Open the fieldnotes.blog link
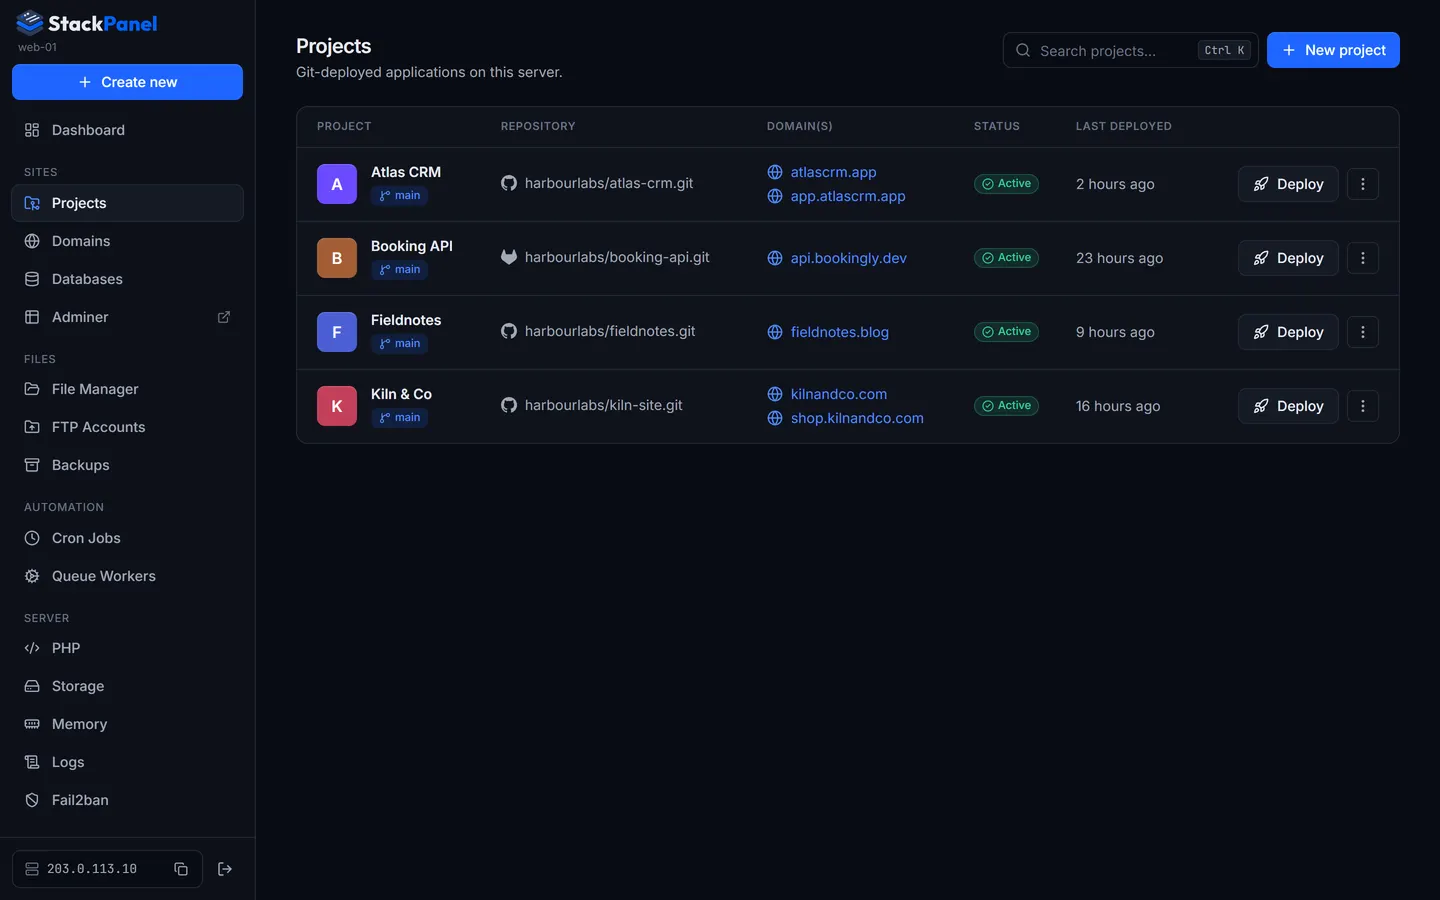The width and height of the screenshot is (1440, 900). pyautogui.click(x=839, y=332)
